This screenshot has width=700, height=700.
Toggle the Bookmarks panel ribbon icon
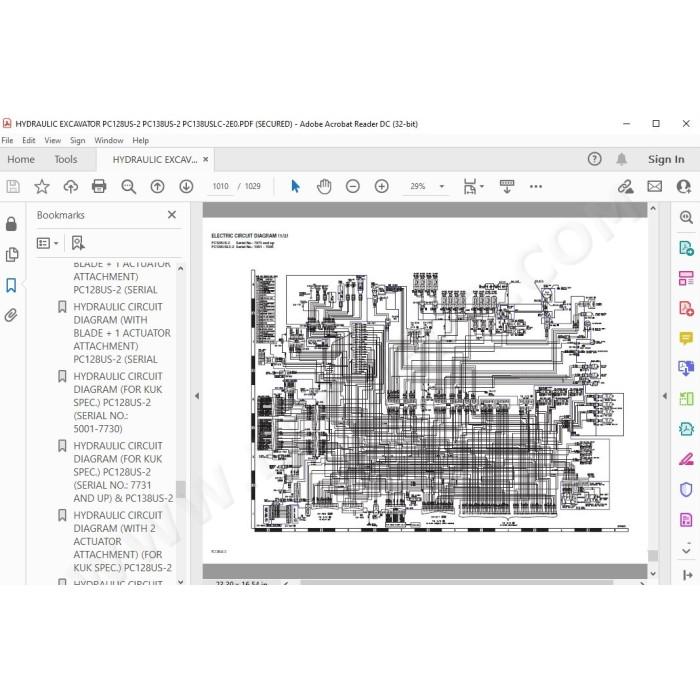[x=11, y=285]
